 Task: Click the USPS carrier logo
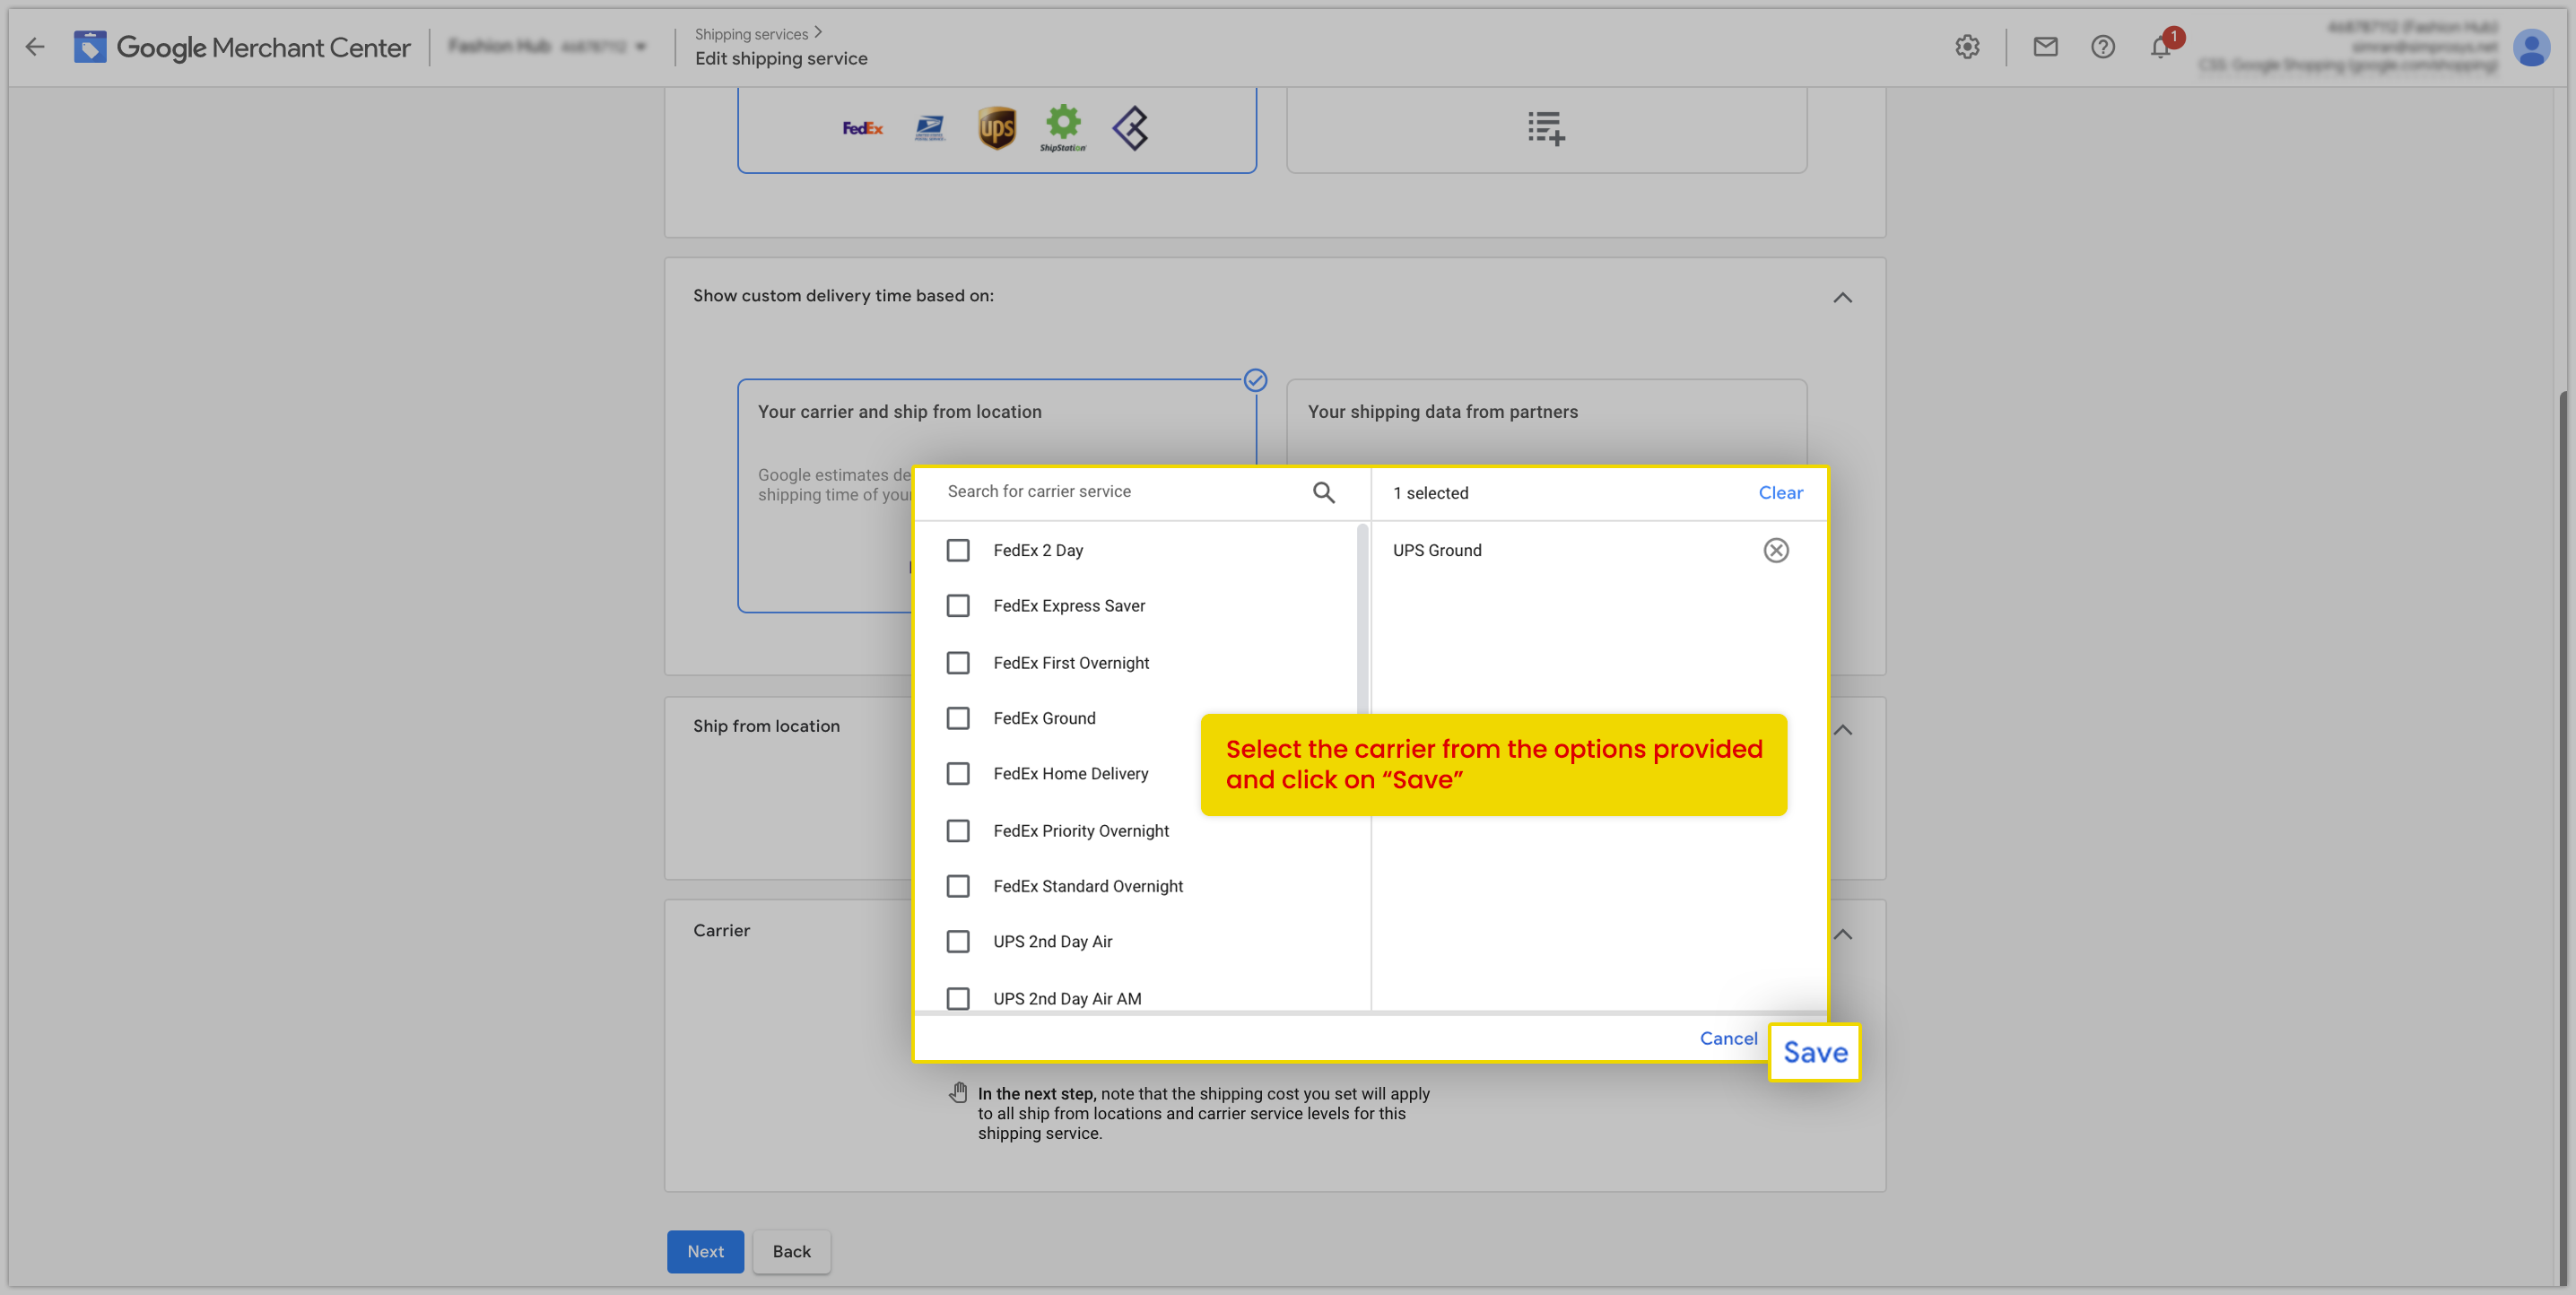929,128
